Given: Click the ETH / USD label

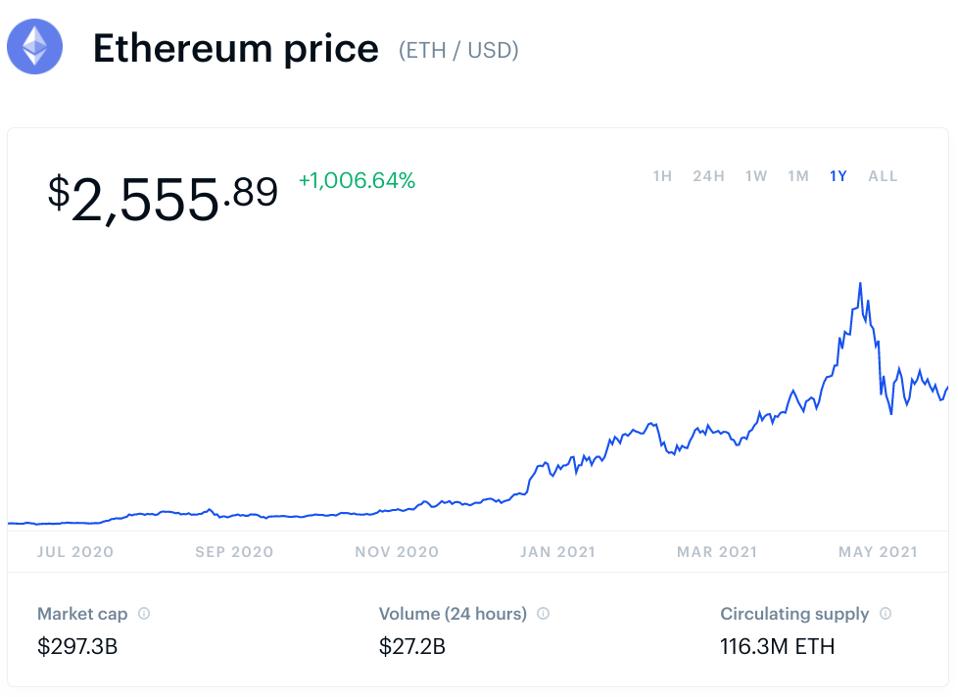Looking at the screenshot, I should coord(458,48).
